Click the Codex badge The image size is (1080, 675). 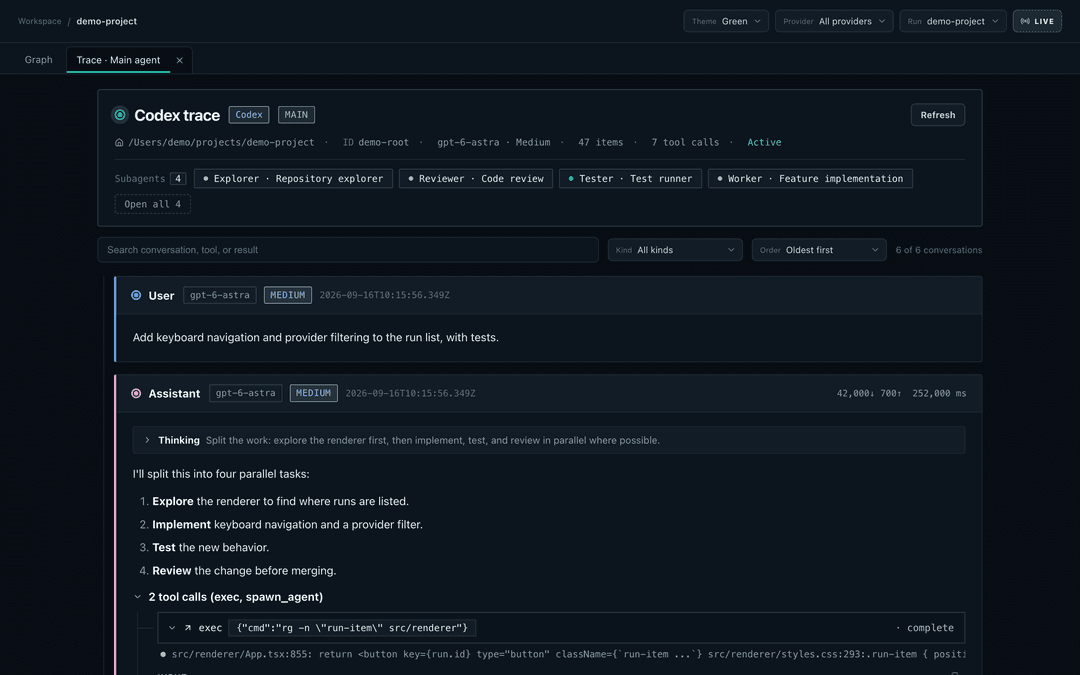point(249,115)
